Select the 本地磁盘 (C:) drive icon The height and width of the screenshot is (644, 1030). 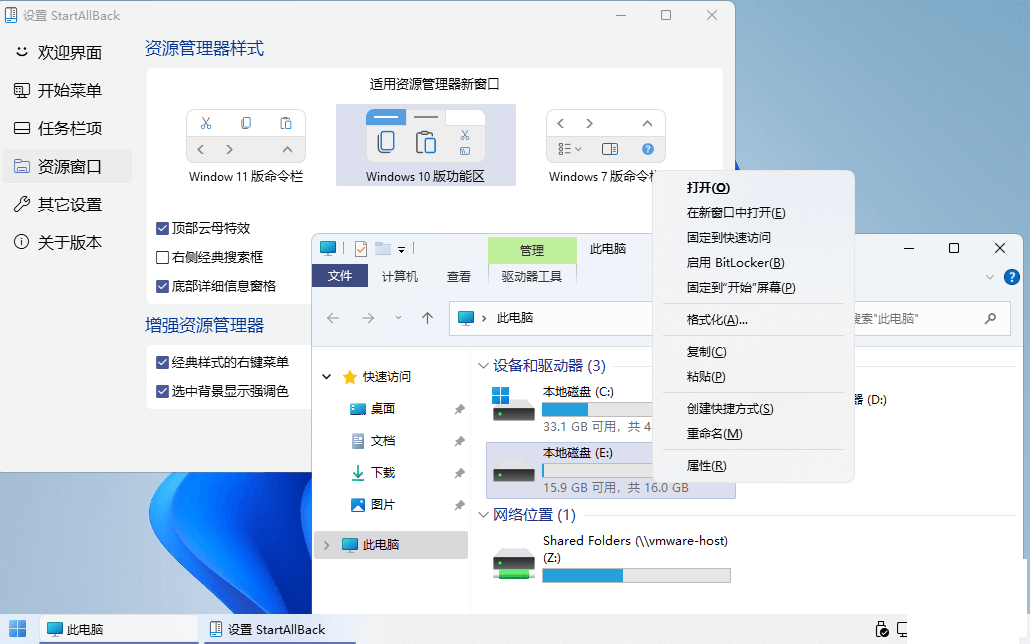point(513,405)
